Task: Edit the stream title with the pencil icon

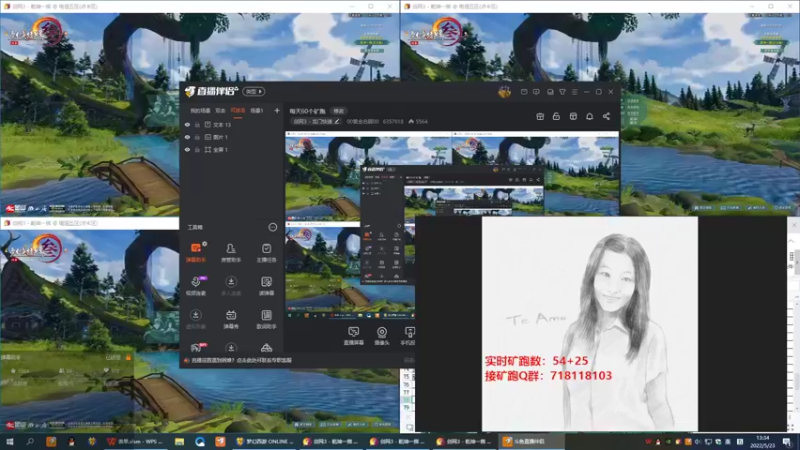Action: 337,121
